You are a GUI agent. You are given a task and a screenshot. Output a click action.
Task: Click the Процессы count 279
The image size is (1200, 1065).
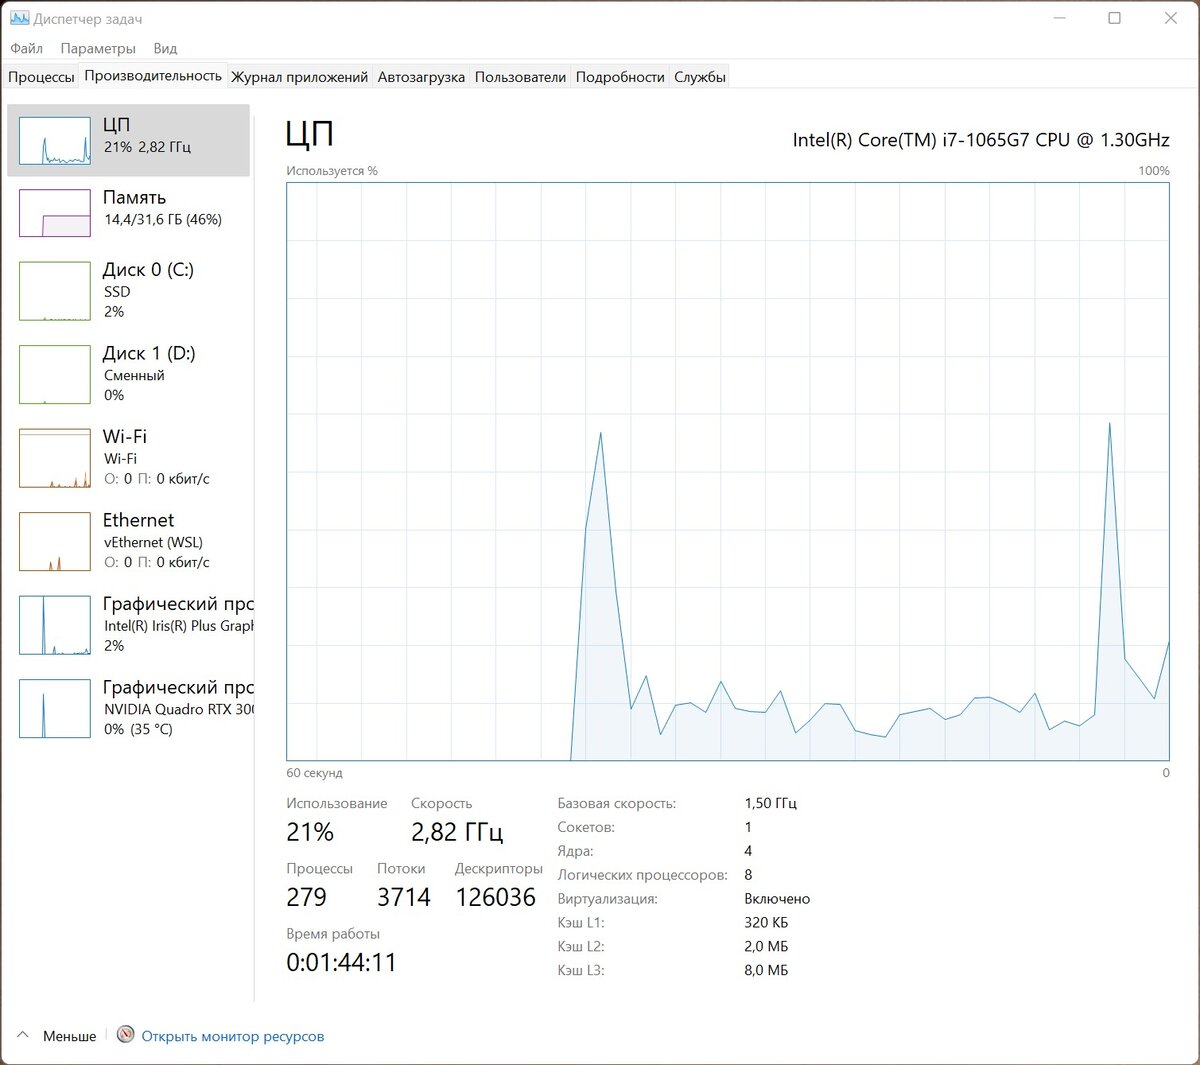(x=306, y=897)
